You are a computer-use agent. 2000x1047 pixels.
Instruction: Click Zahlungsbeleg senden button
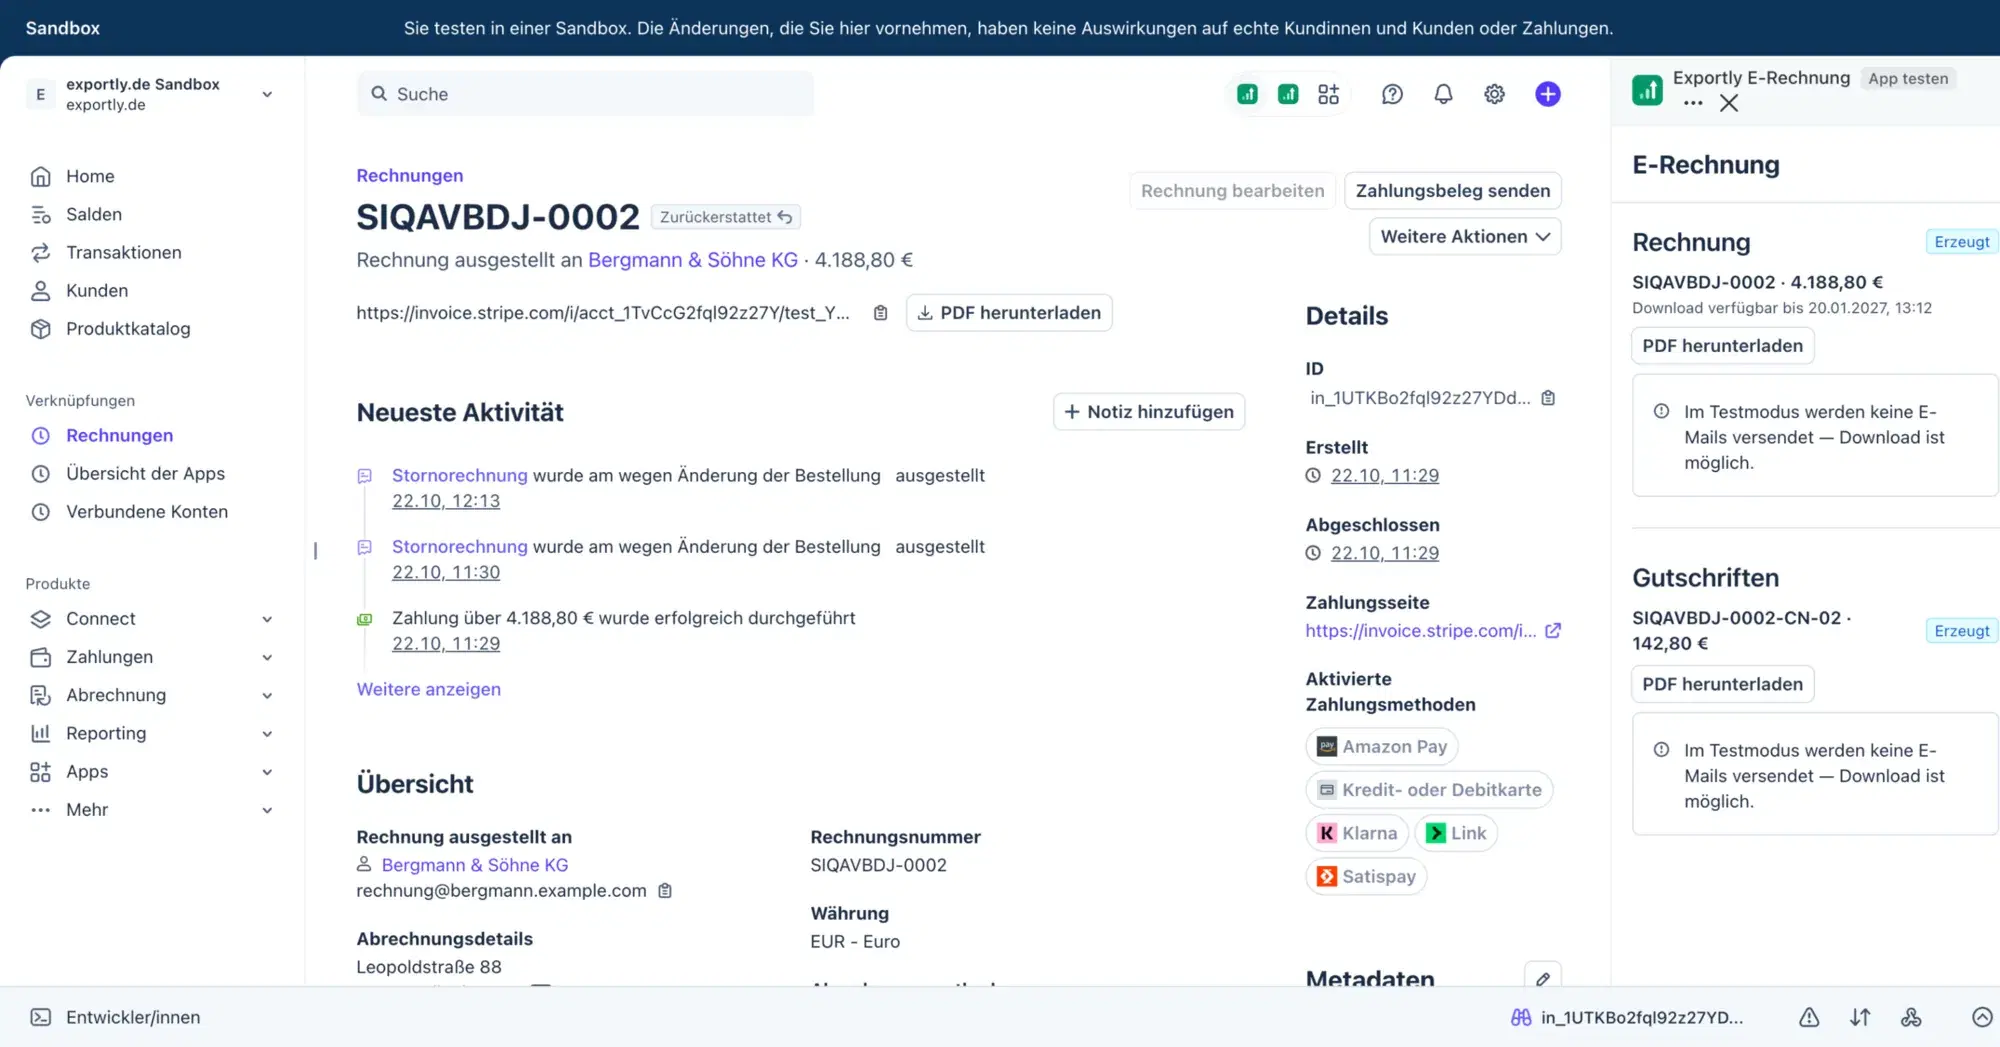click(1452, 190)
